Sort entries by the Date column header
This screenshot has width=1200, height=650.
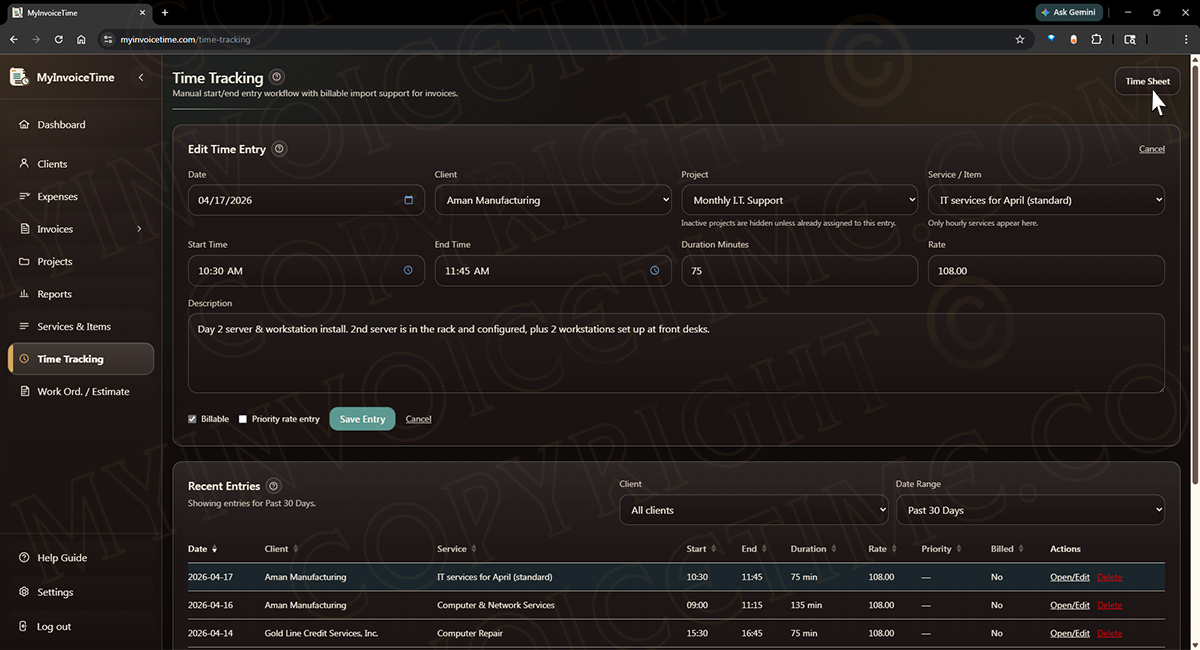[x=202, y=549]
